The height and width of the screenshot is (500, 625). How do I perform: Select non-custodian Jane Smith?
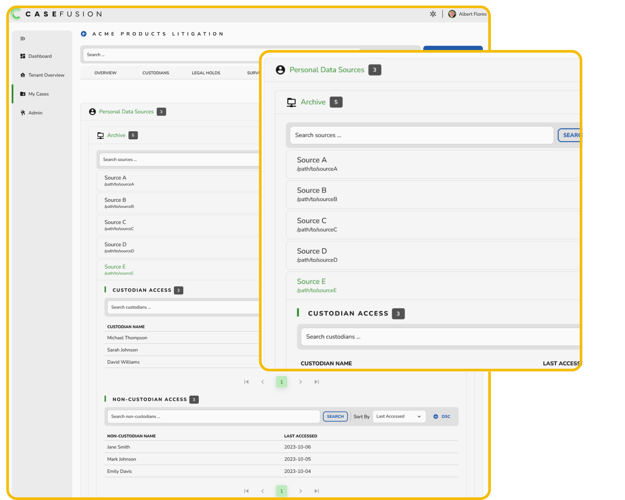click(118, 447)
